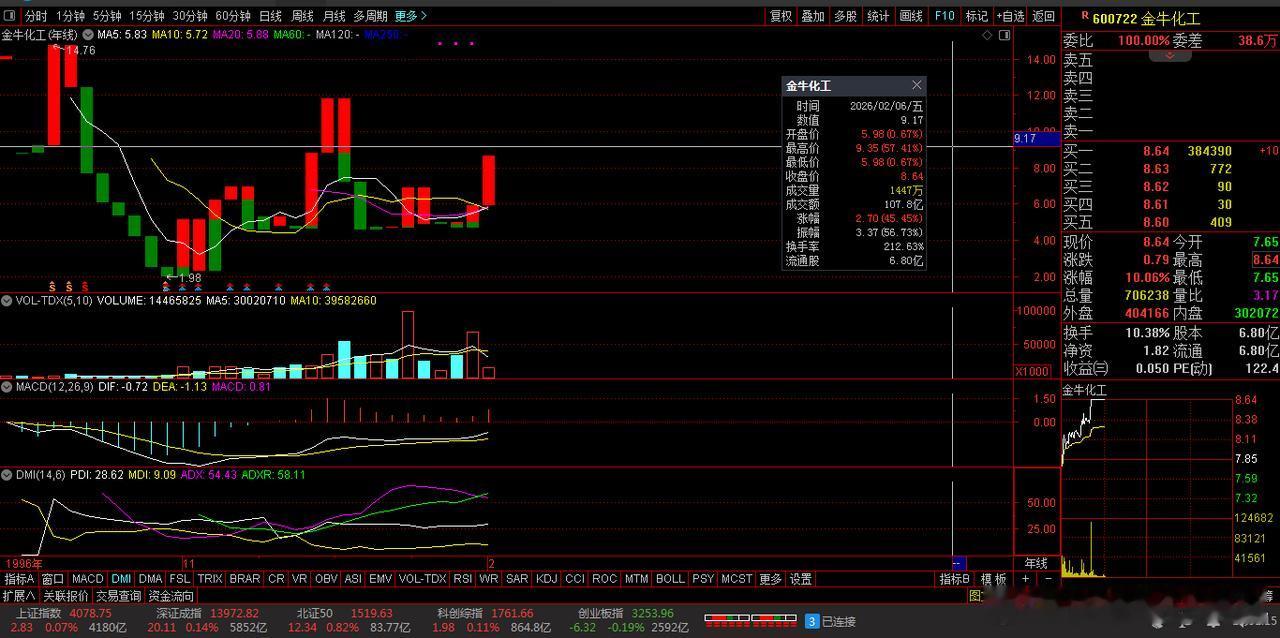Select the 指标A tab

tap(19, 579)
